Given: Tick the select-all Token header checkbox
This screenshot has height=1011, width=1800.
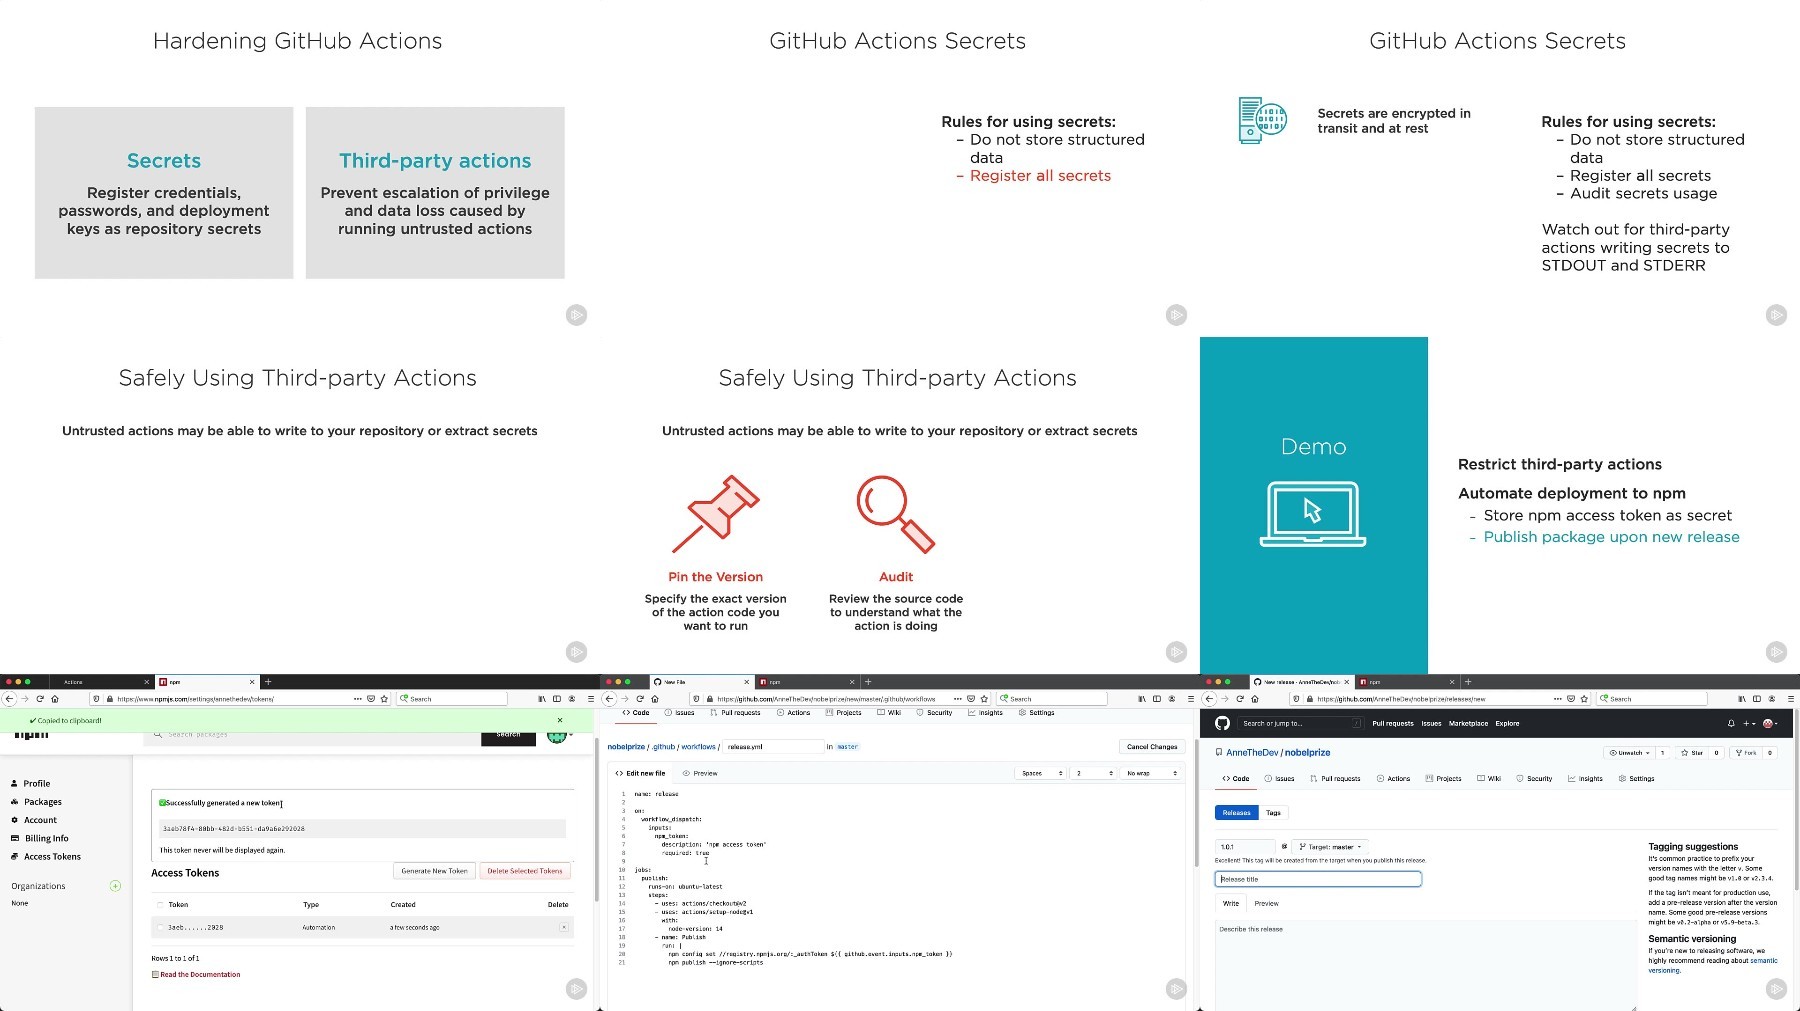Looking at the screenshot, I should [160, 904].
